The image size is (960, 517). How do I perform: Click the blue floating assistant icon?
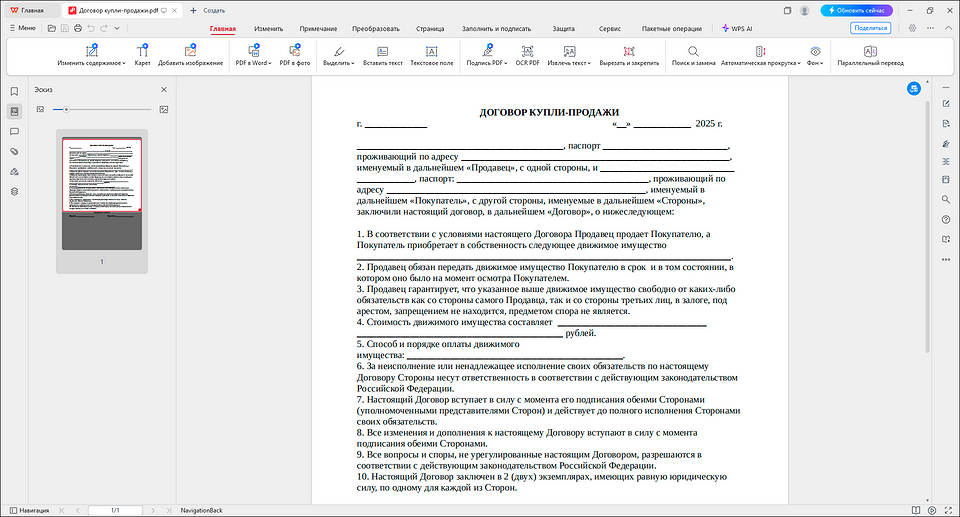tap(913, 89)
